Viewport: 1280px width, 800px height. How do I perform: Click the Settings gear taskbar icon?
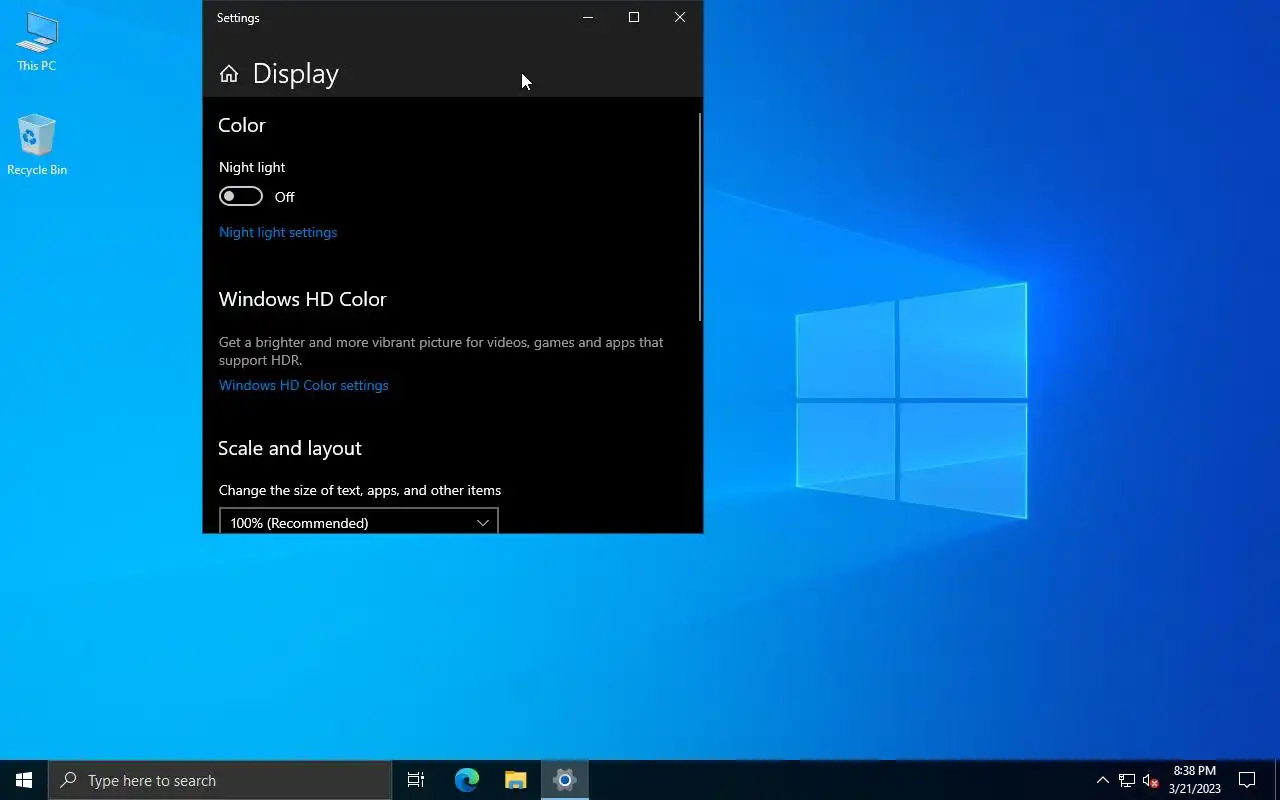tap(565, 780)
